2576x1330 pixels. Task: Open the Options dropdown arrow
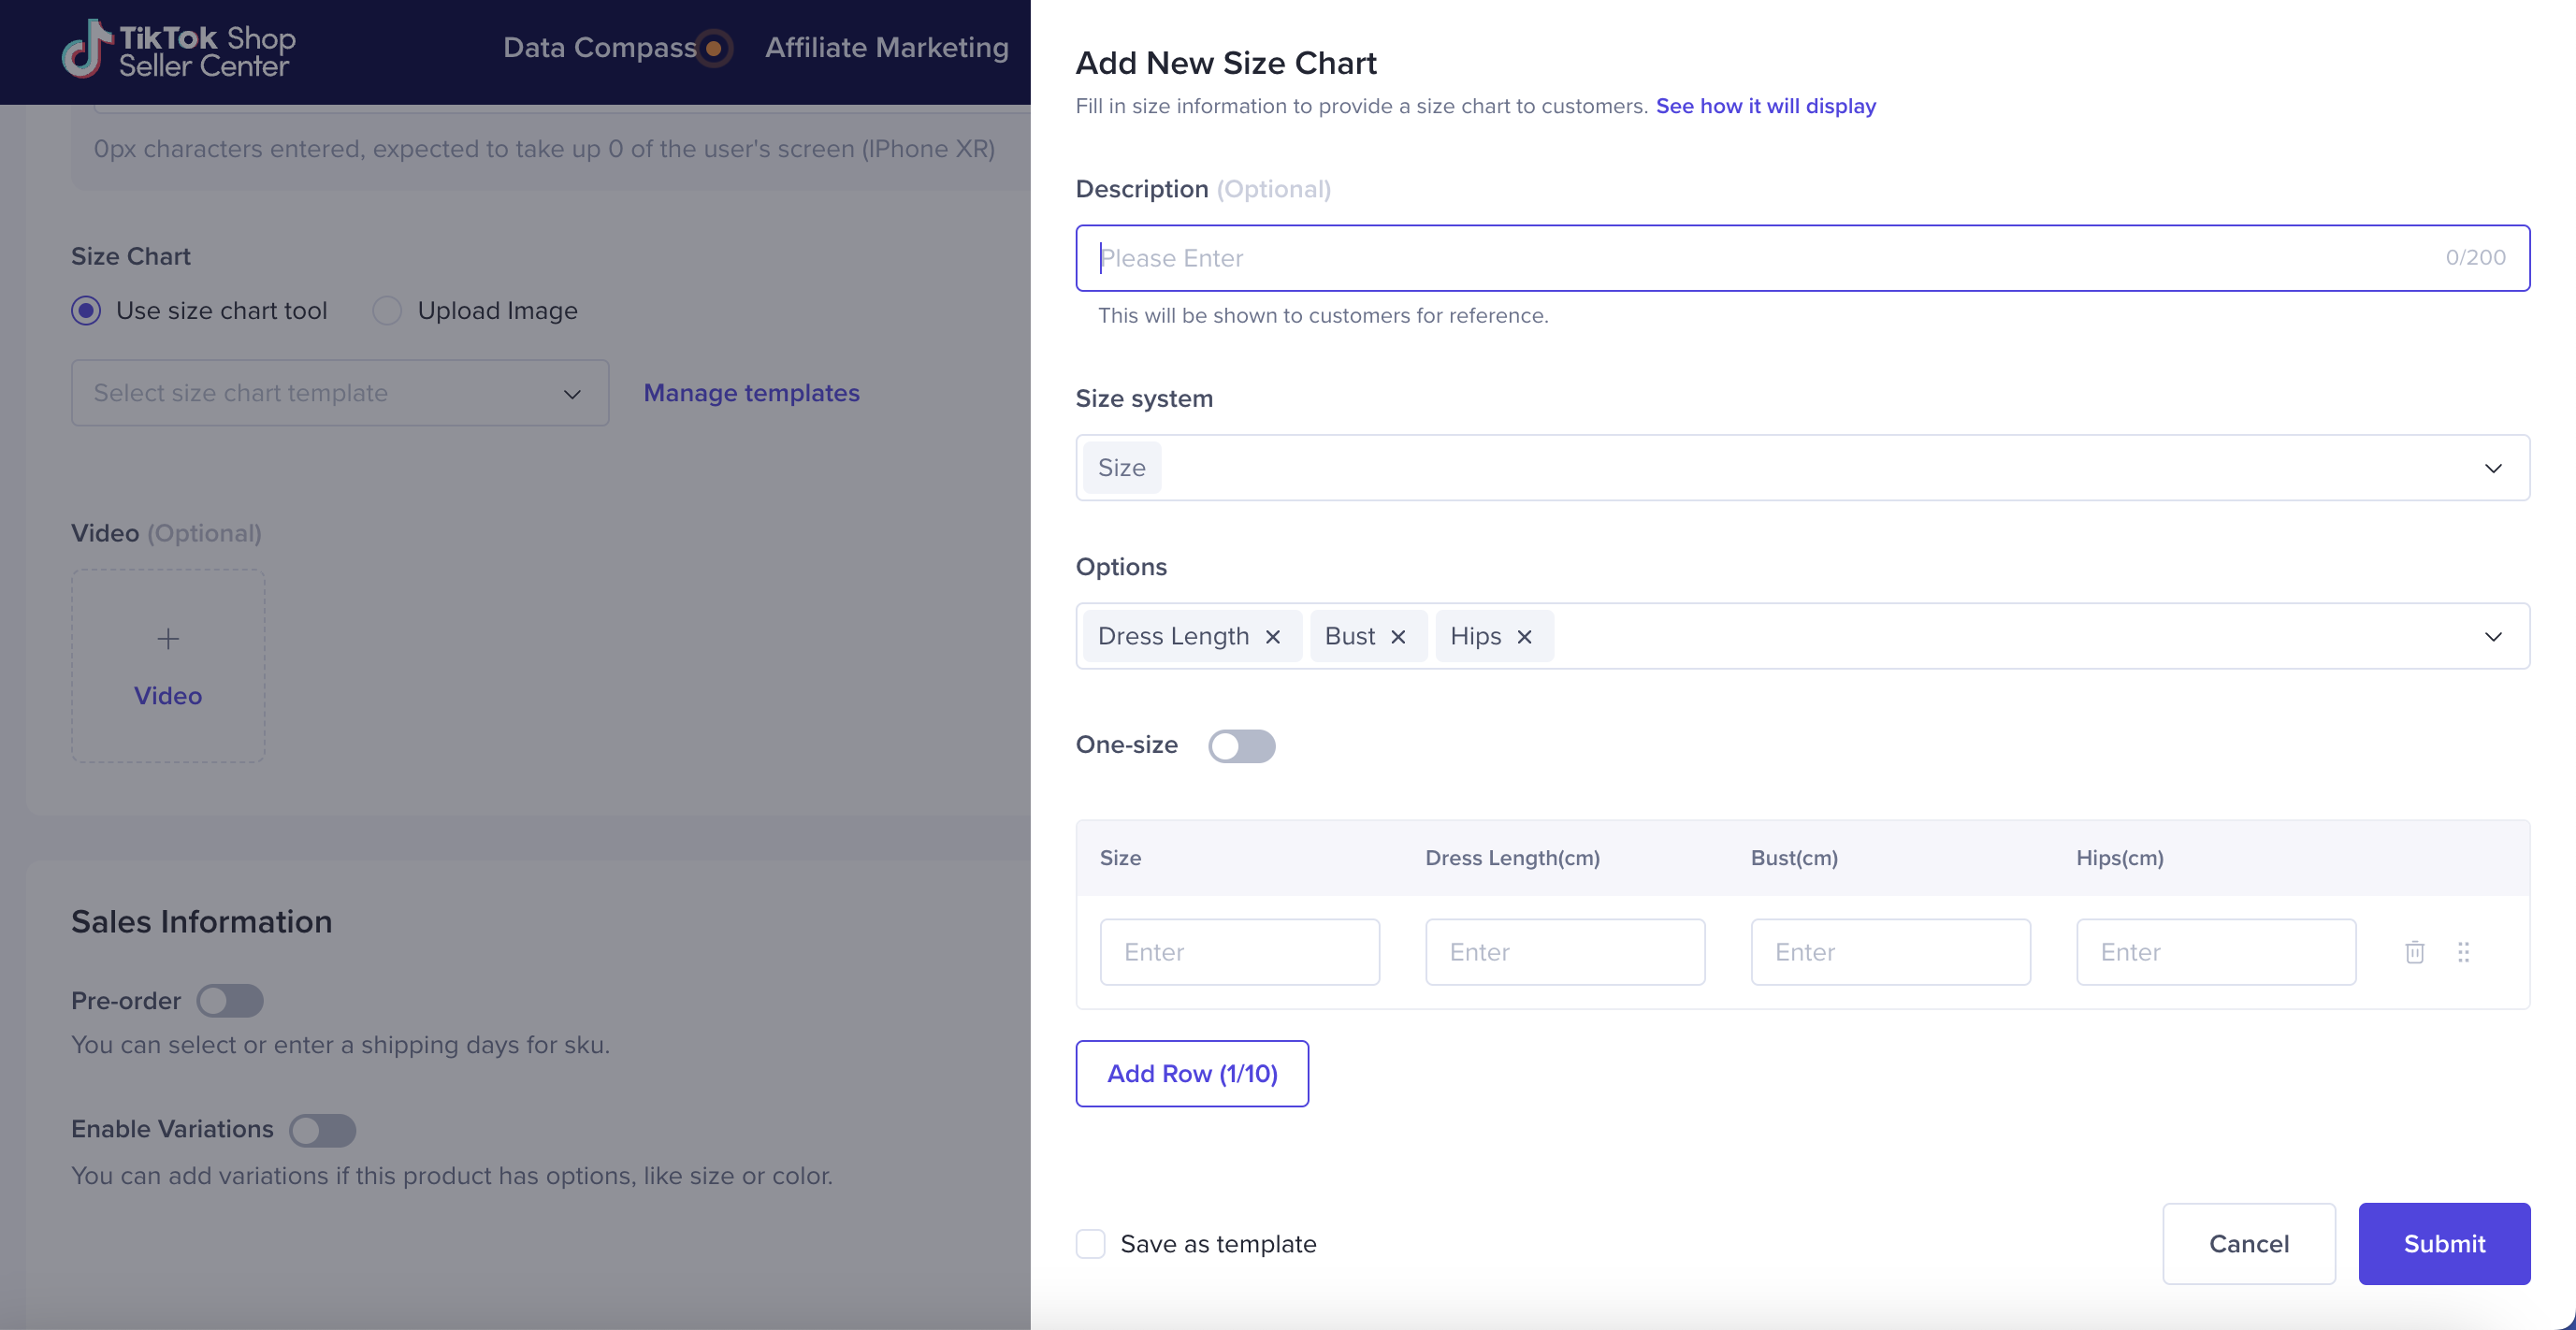(2493, 637)
